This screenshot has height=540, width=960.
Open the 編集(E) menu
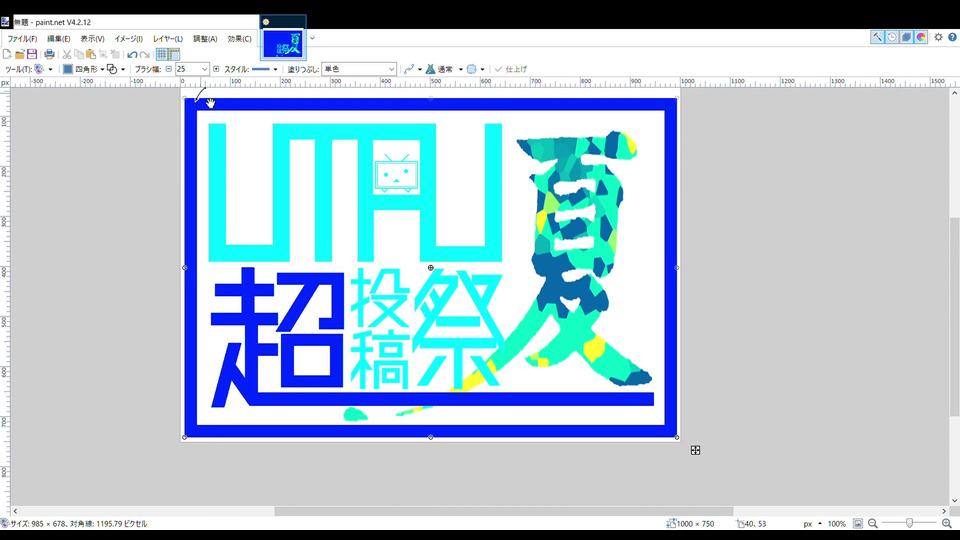point(59,39)
